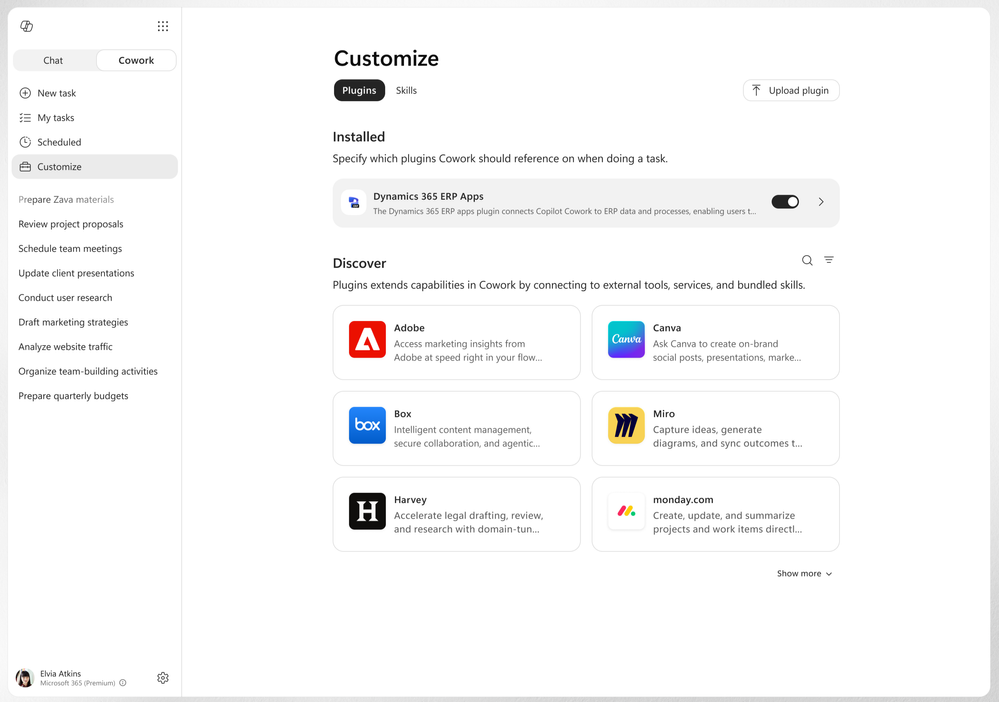
Task: Open Draft marketing strategies task
Action: (73, 322)
